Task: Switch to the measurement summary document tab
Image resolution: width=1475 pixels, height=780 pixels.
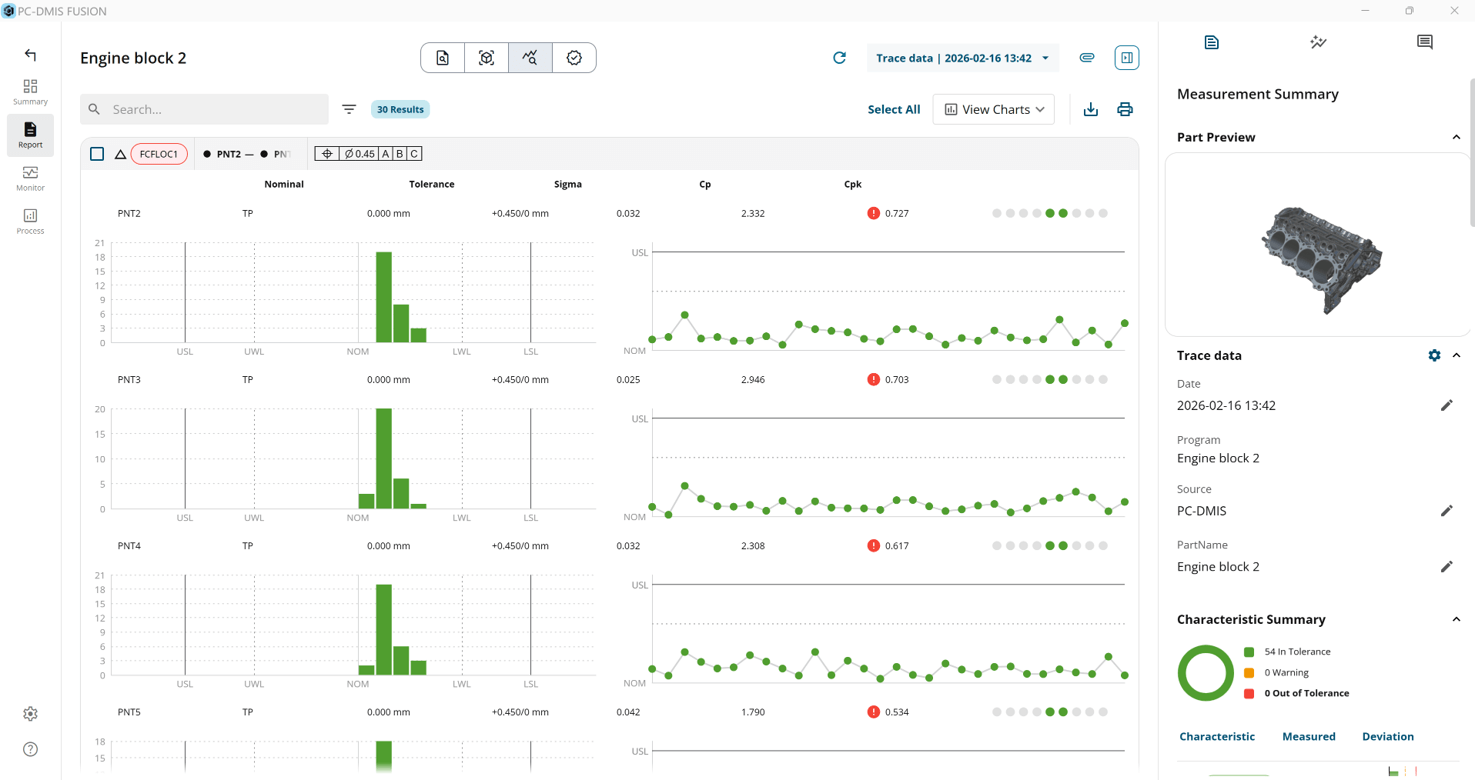Action: 1211,42
